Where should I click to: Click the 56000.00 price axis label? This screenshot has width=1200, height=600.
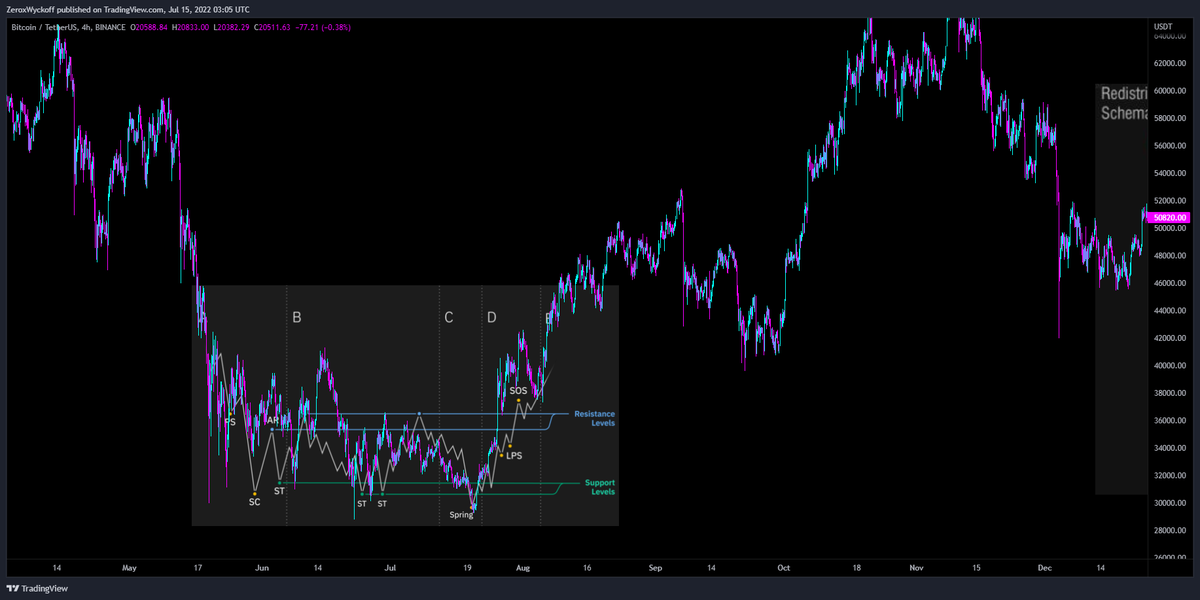pyautogui.click(x=1170, y=145)
